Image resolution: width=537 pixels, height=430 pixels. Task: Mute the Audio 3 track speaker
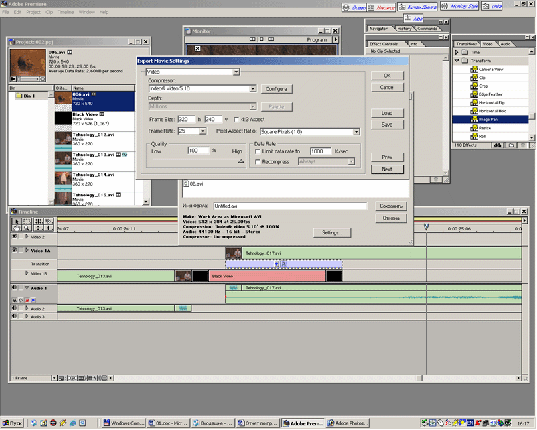coord(15,316)
